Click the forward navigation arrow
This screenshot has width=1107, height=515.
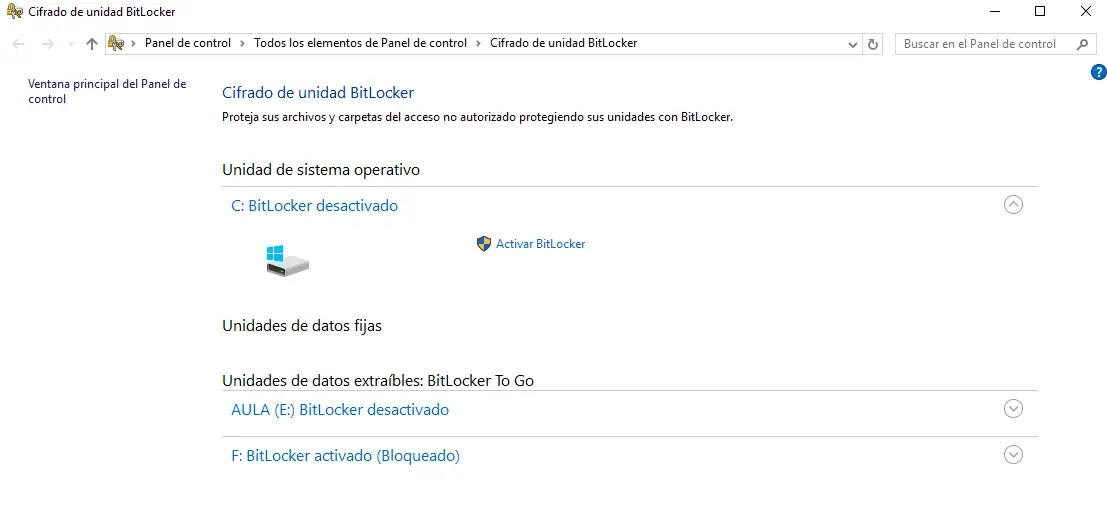[46, 44]
